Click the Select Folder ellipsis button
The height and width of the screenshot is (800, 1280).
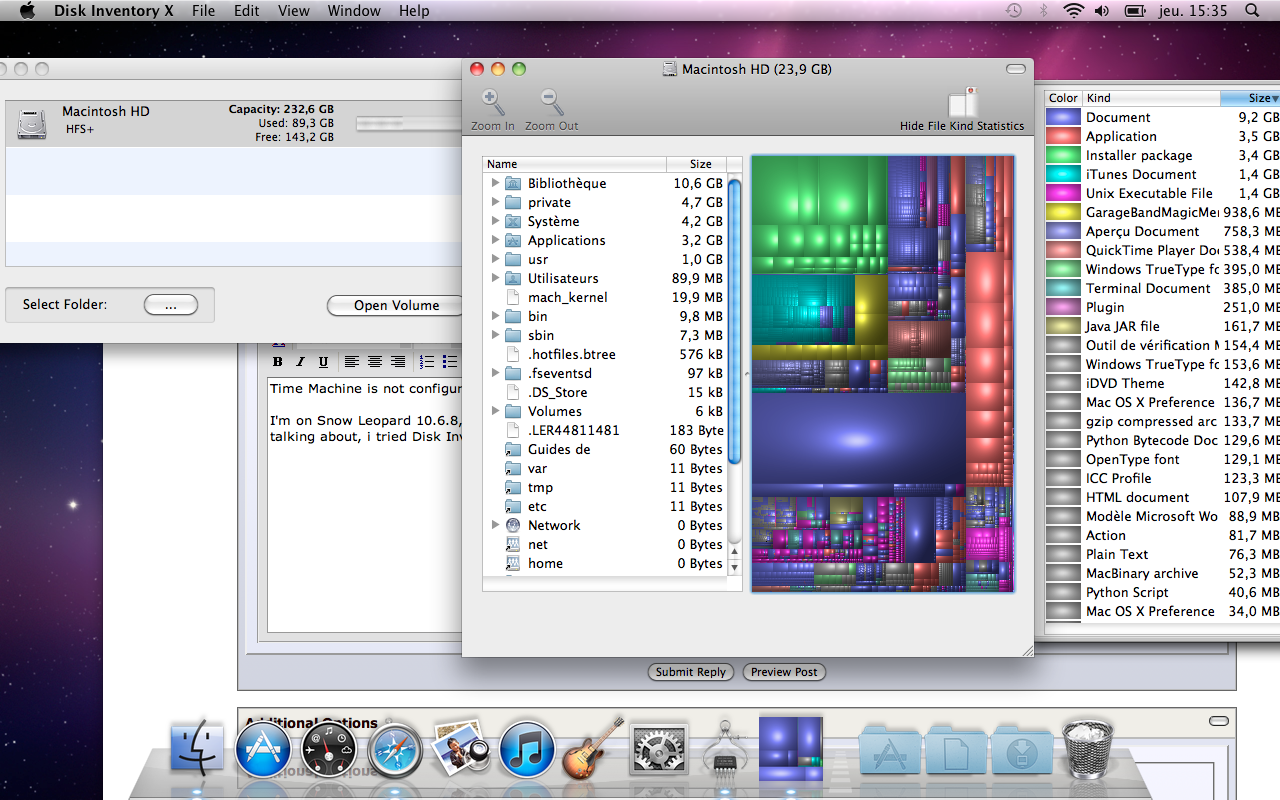click(170, 305)
